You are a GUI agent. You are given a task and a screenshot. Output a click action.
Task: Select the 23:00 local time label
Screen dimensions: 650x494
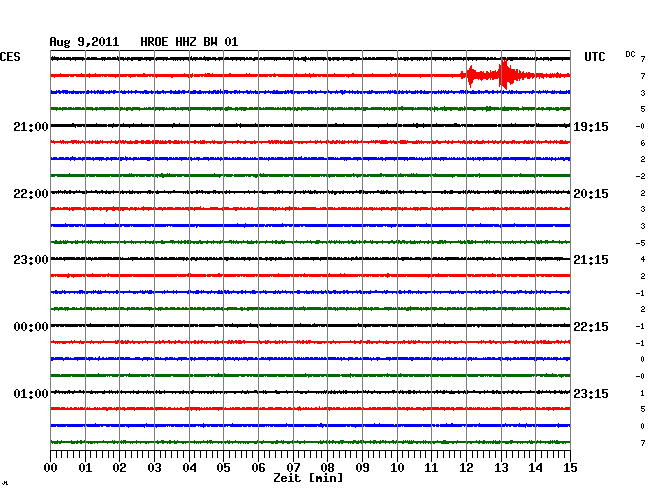point(31,260)
